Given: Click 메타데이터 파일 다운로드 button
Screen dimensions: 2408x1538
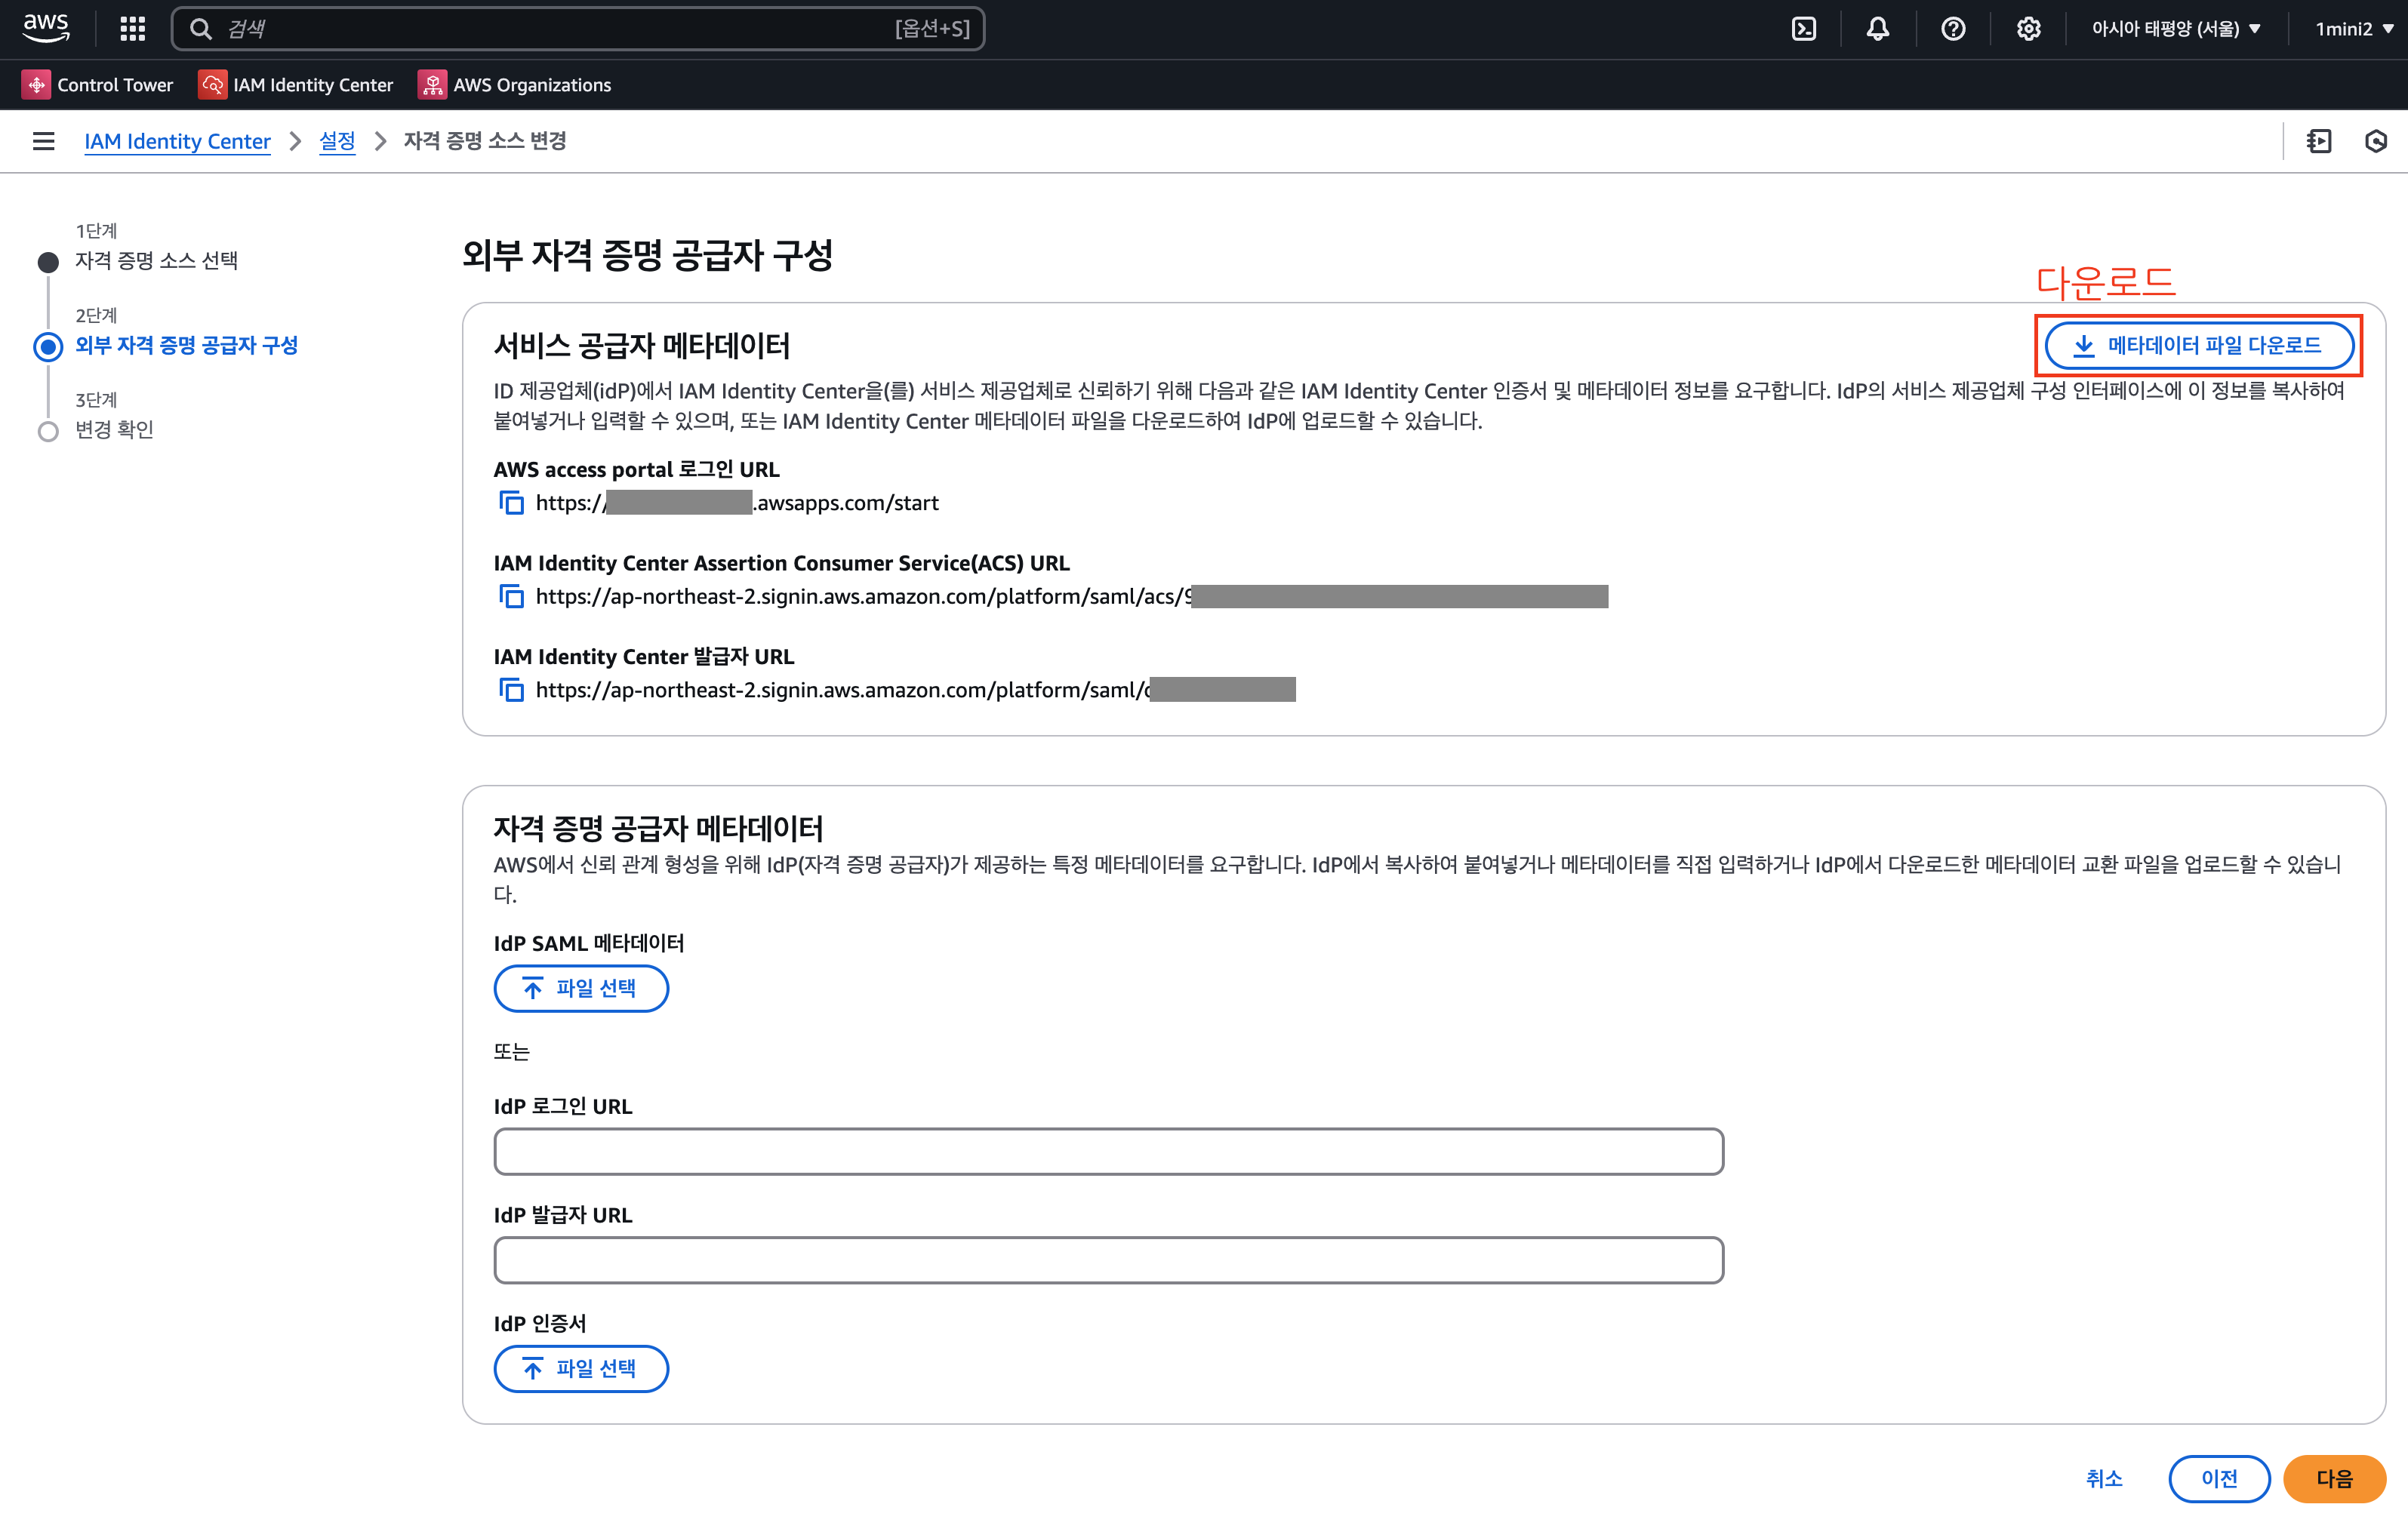Looking at the screenshot, I should coord(2198,346).
